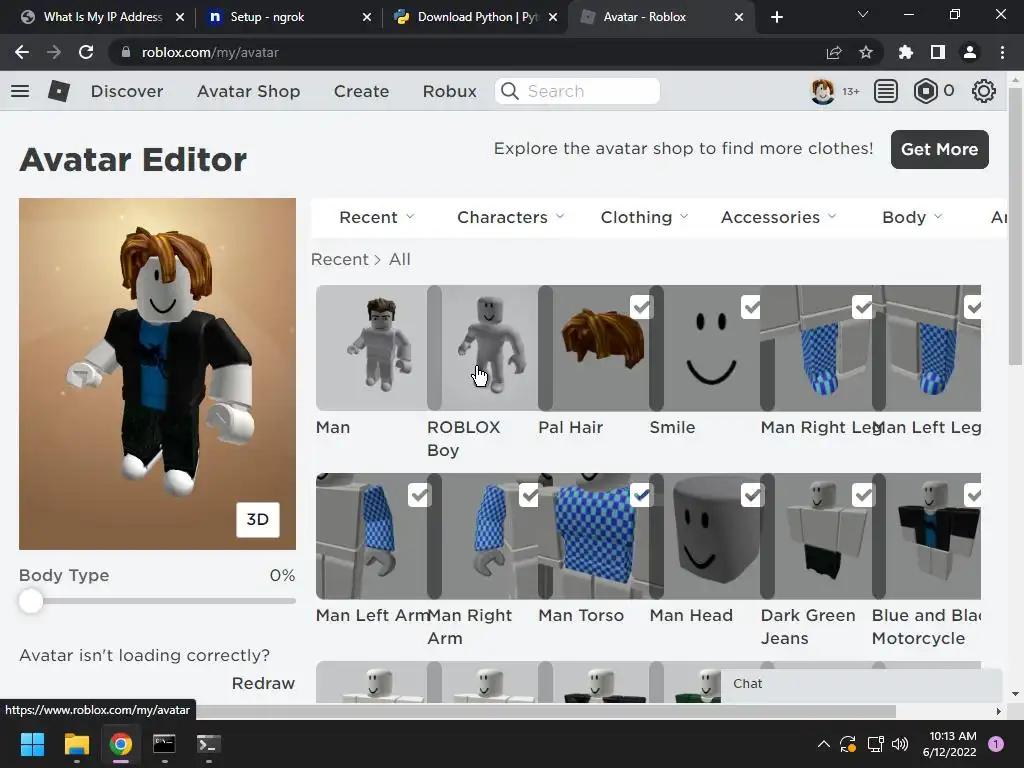Viewport: 1024px width, 768px height.
Task: Expand the Accessories category dropdown
Action: click(x=778, y=217)
